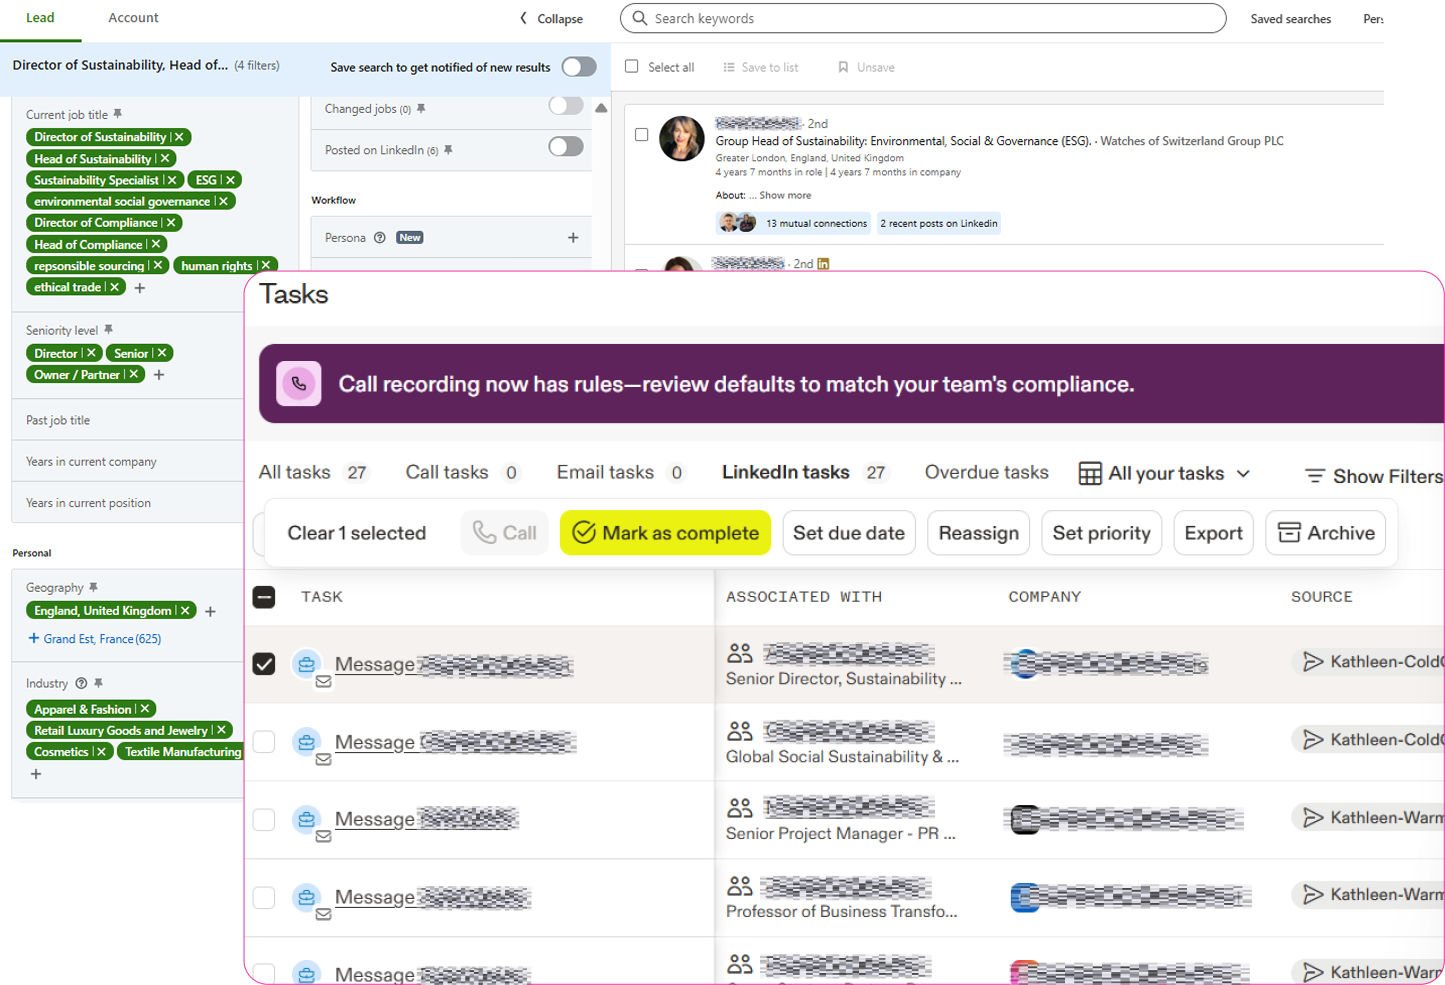Viewport: 1445px width, 985px height.
Task: Click the grid icon beside All your tasks
Action: coord(1090,473)
